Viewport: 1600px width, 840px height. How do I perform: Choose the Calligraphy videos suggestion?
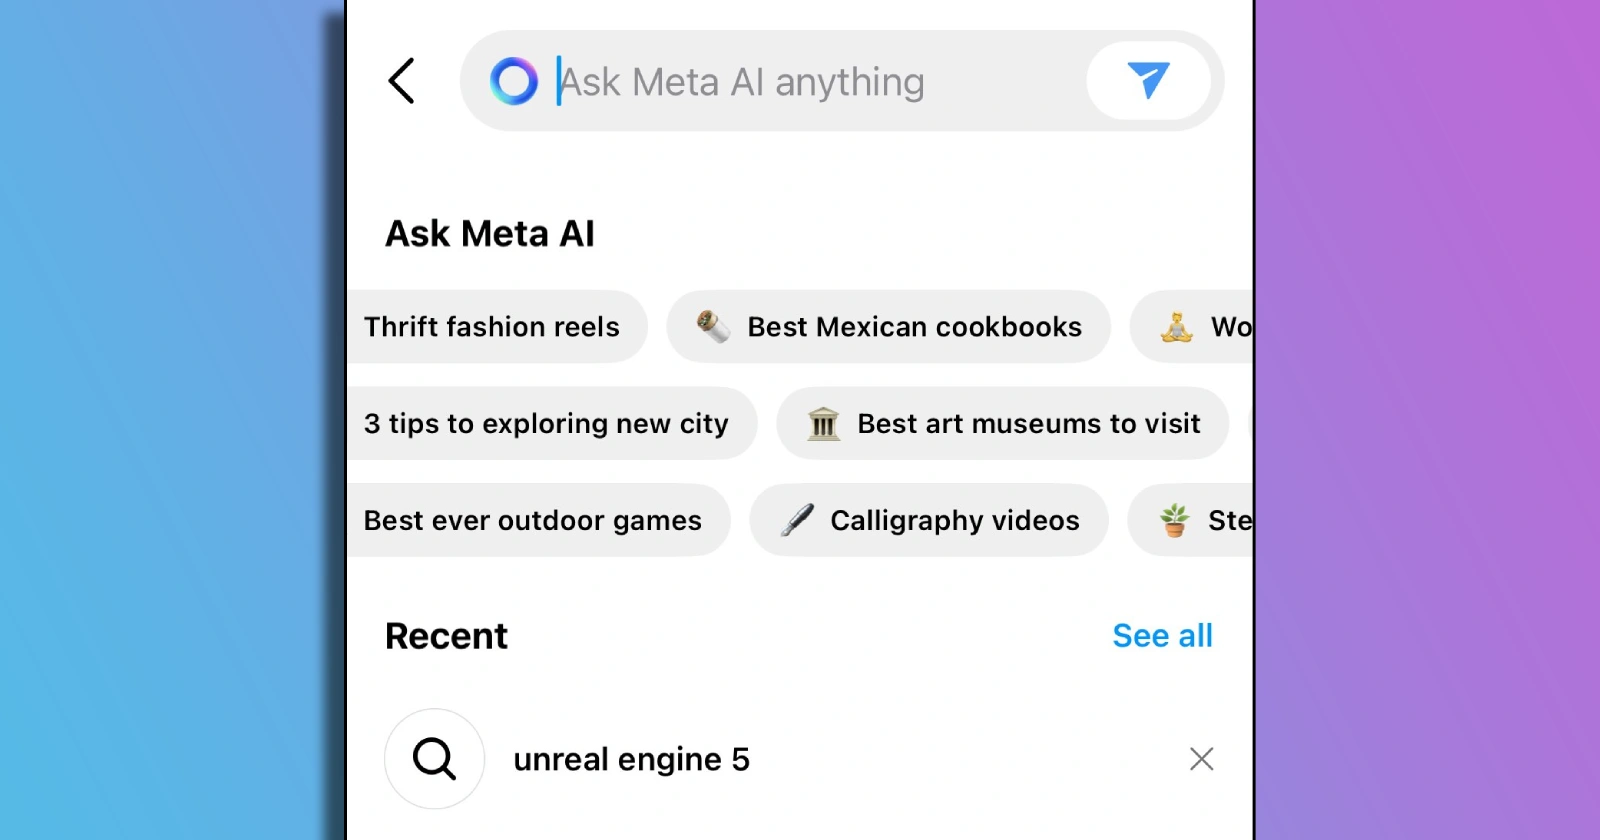pyautogui.click(x=954, y=521)
